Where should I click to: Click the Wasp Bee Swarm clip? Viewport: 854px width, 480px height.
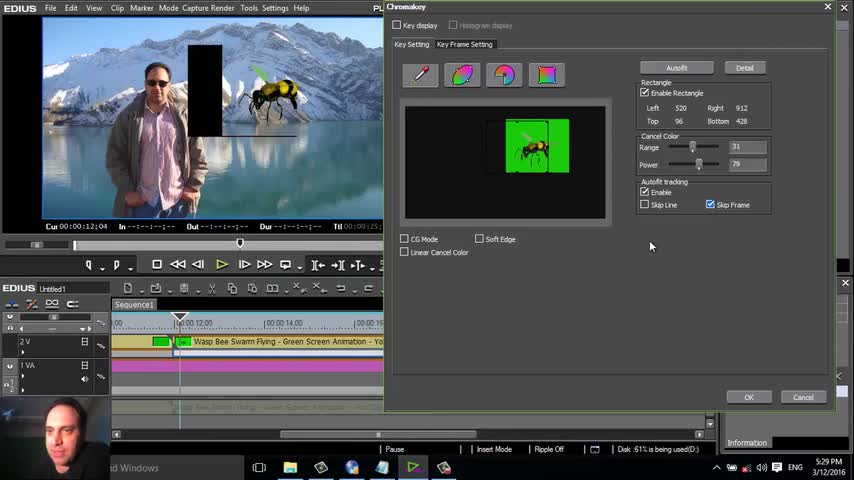click(x=279, y=342)
